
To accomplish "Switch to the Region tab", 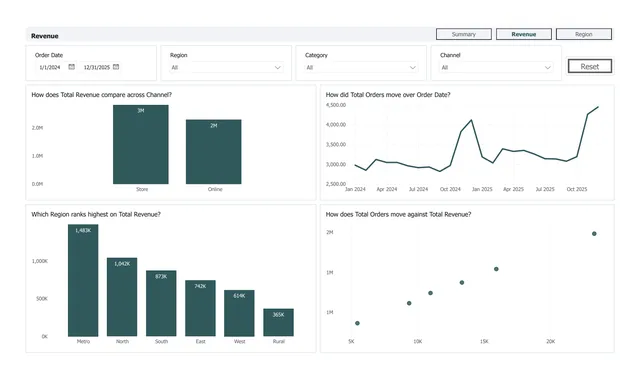I will [584, 34].
